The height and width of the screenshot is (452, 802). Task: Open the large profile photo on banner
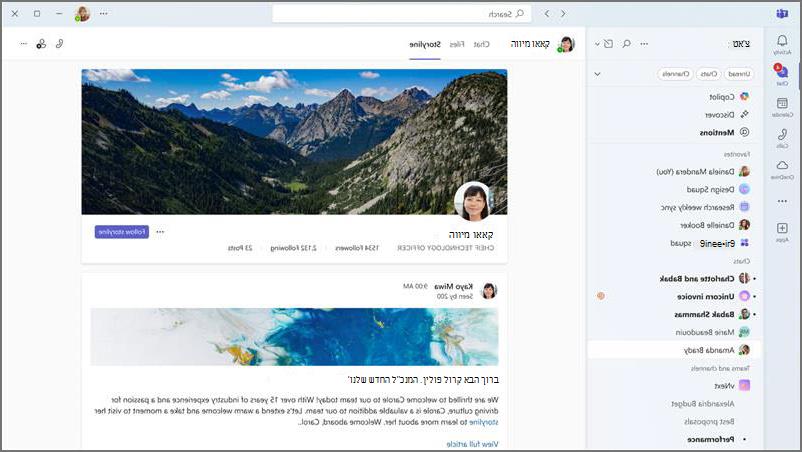[473, 201]
